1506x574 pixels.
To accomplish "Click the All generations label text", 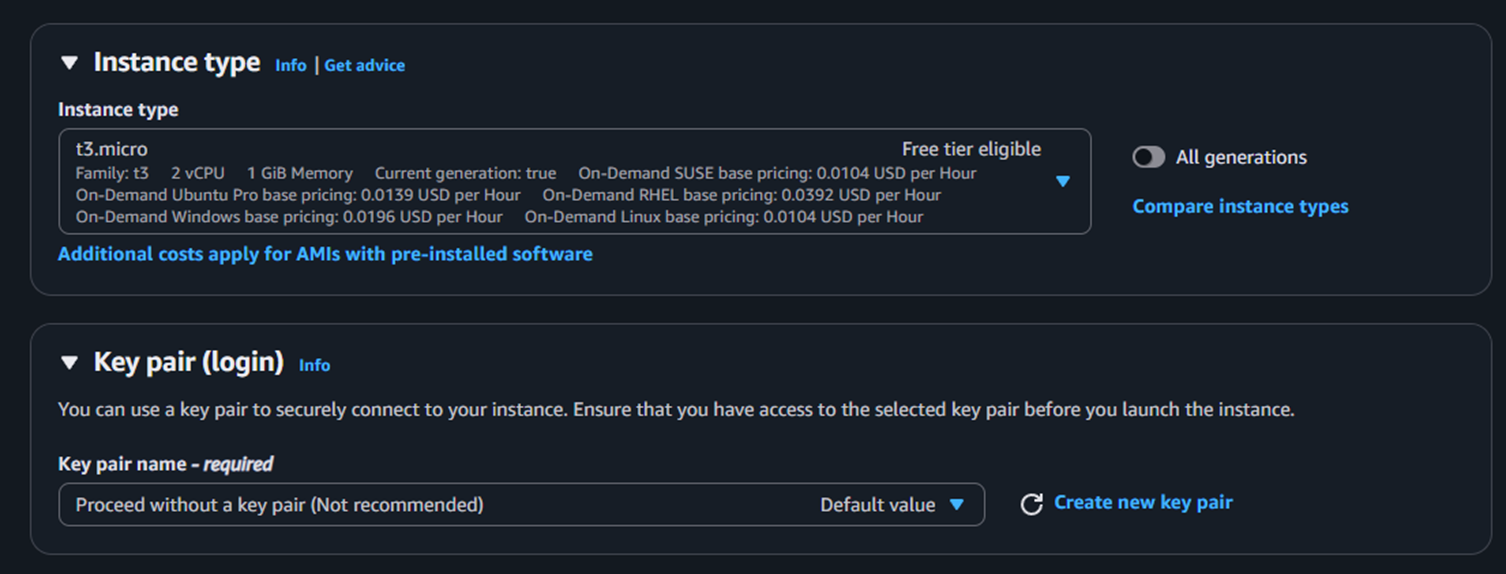I will (1241, 157).
